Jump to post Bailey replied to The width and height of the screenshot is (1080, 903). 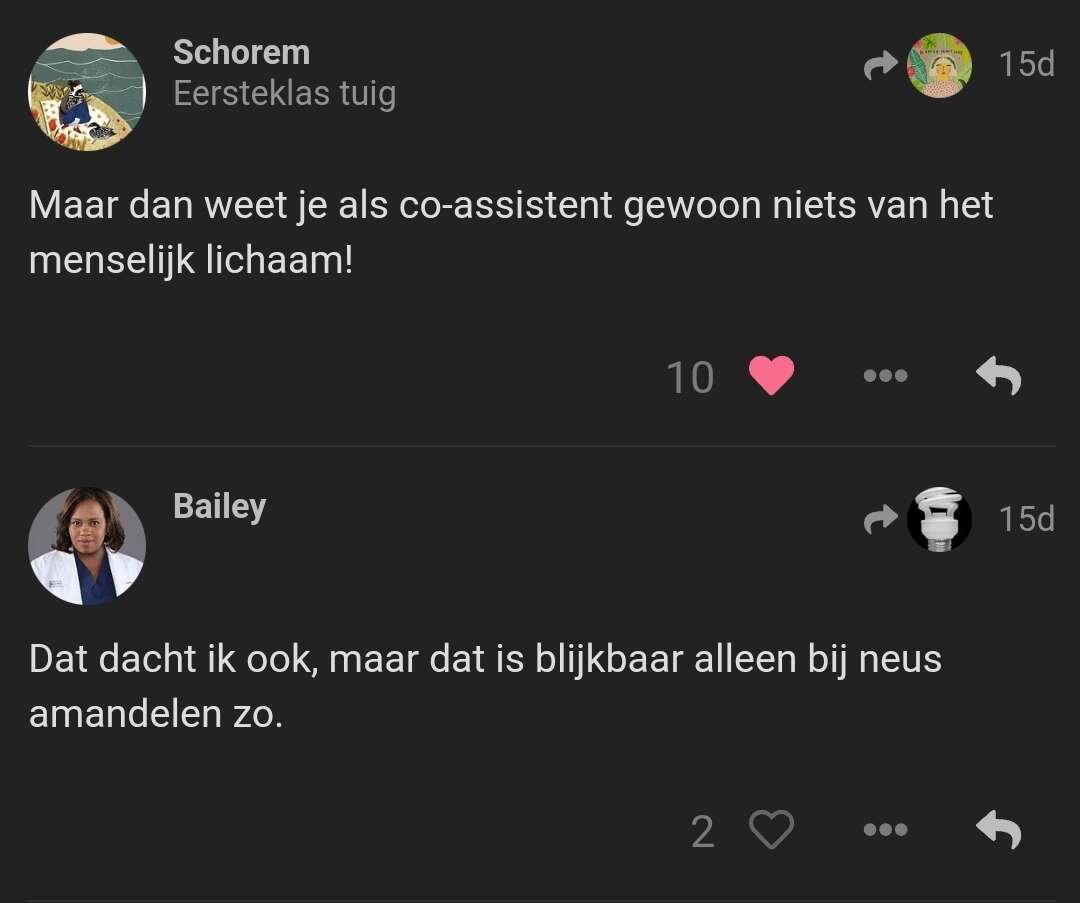pyautogui.click(x=881, y=519)
